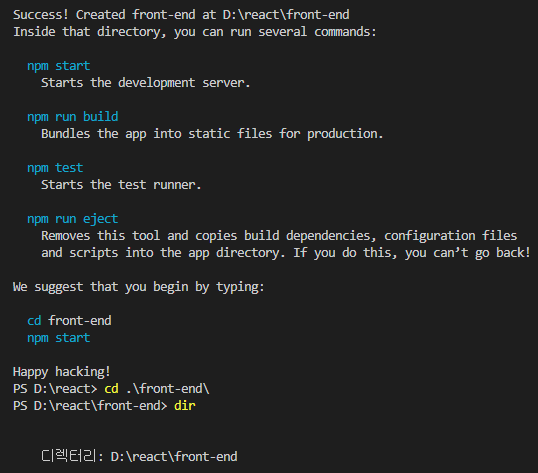
Task: Click the last blue 'npm start' suggestion
Action: point(59,338)
